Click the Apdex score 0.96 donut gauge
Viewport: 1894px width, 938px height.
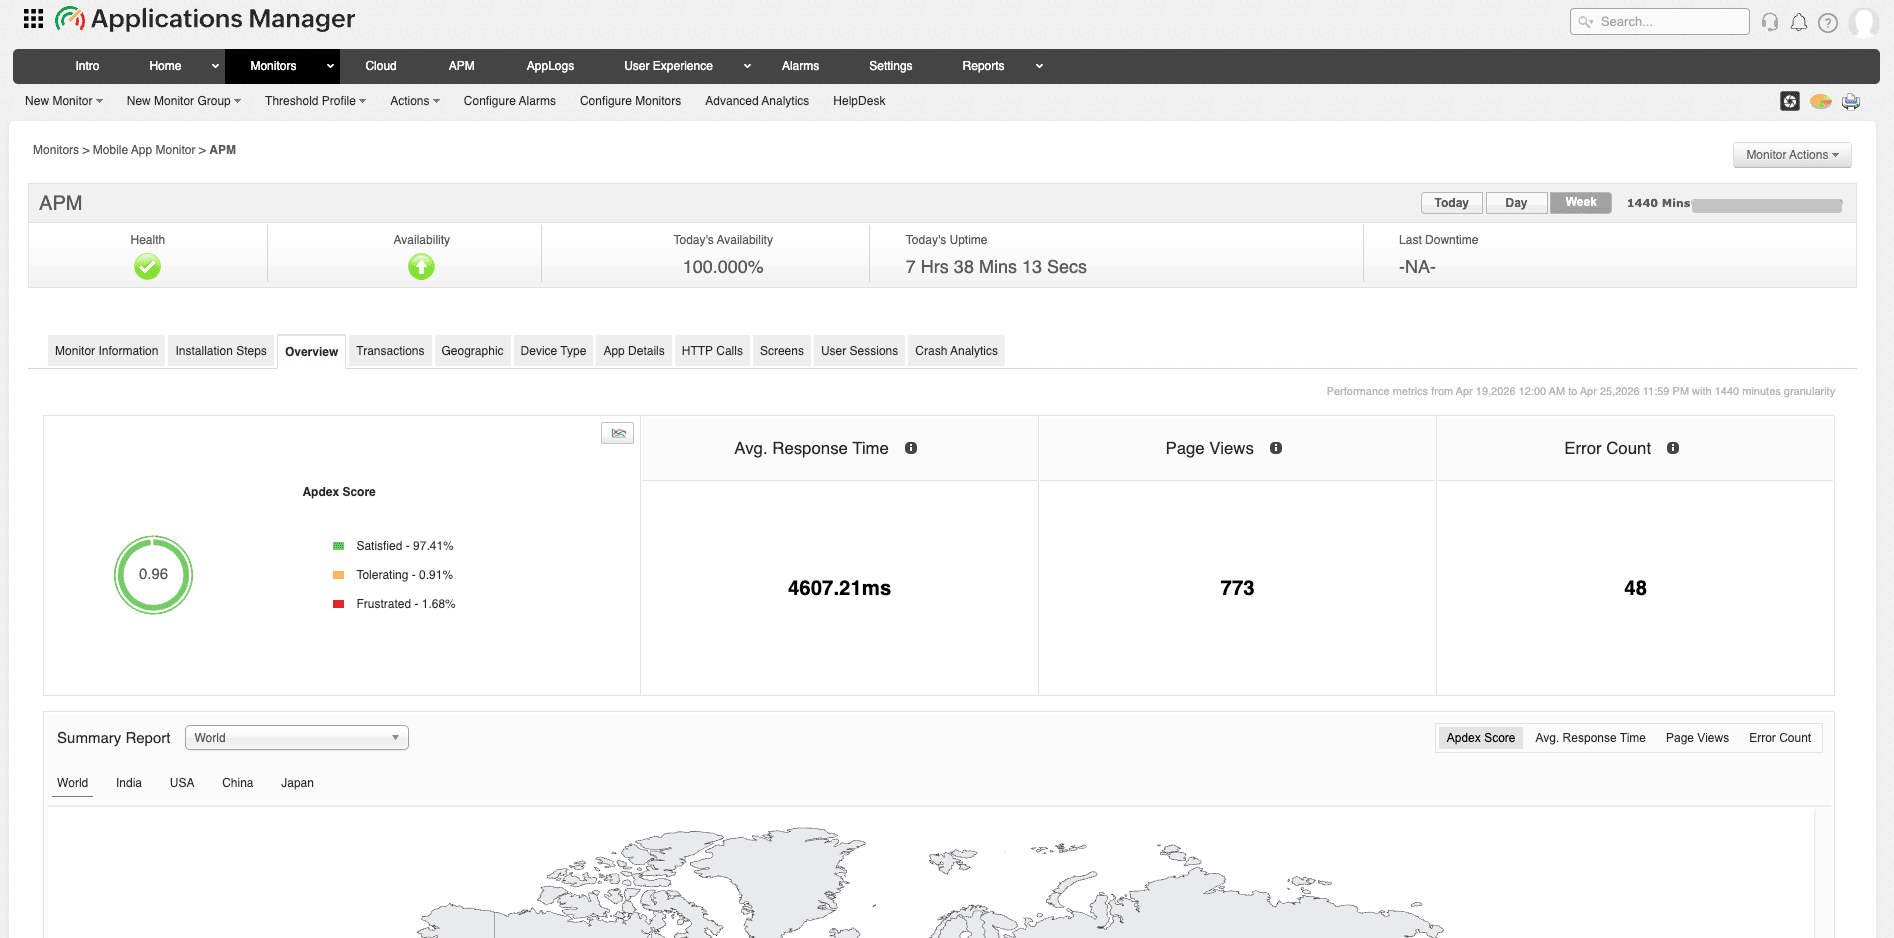153,574
